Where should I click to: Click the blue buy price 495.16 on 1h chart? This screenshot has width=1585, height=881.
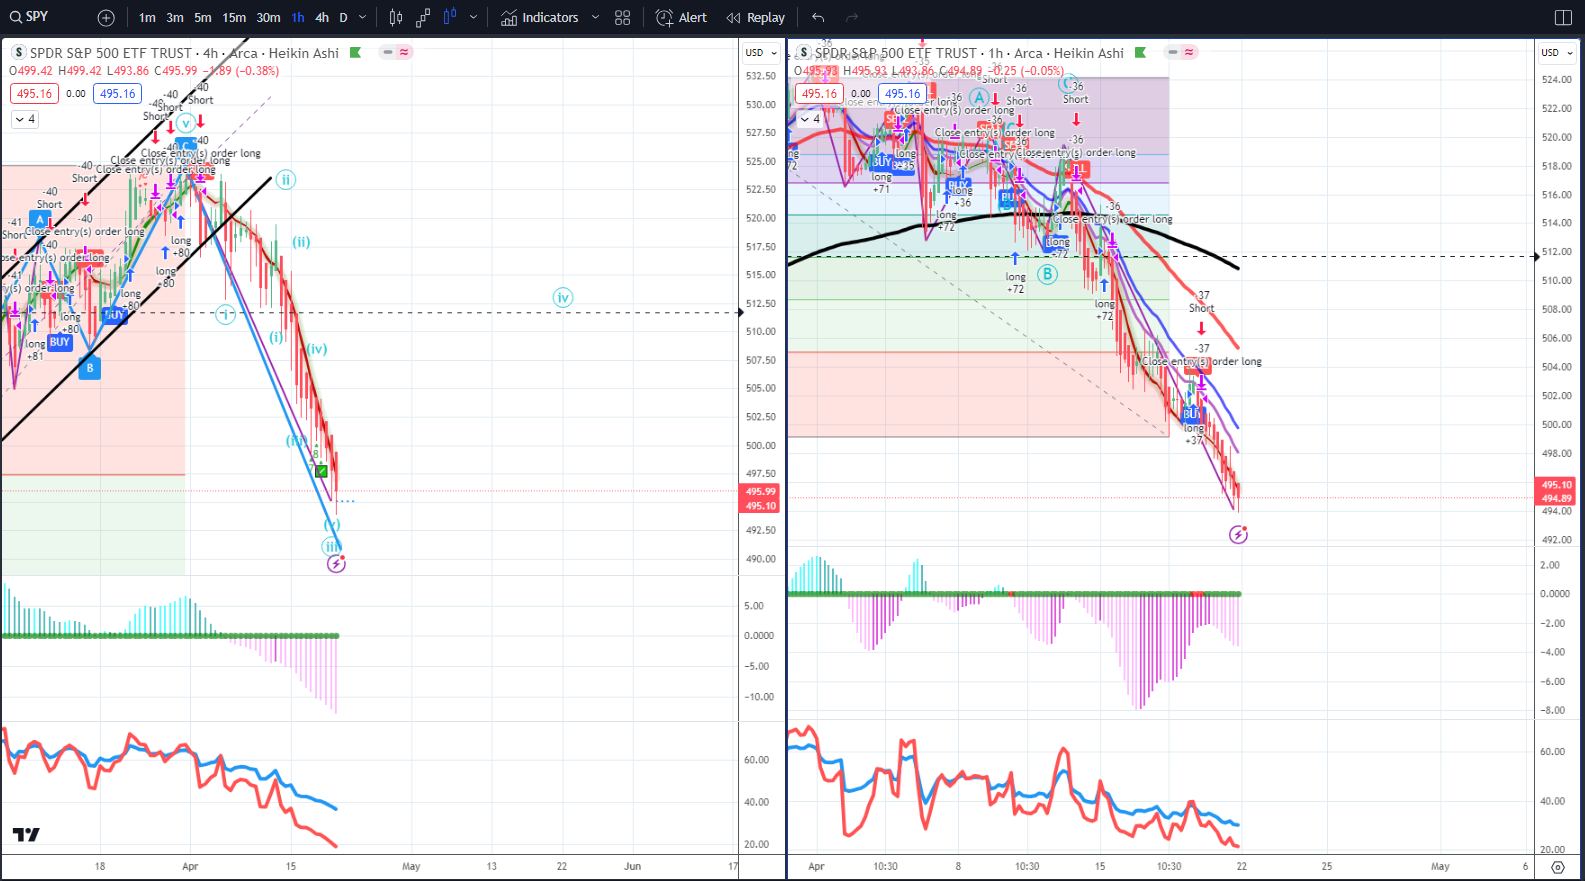point(903,94)
